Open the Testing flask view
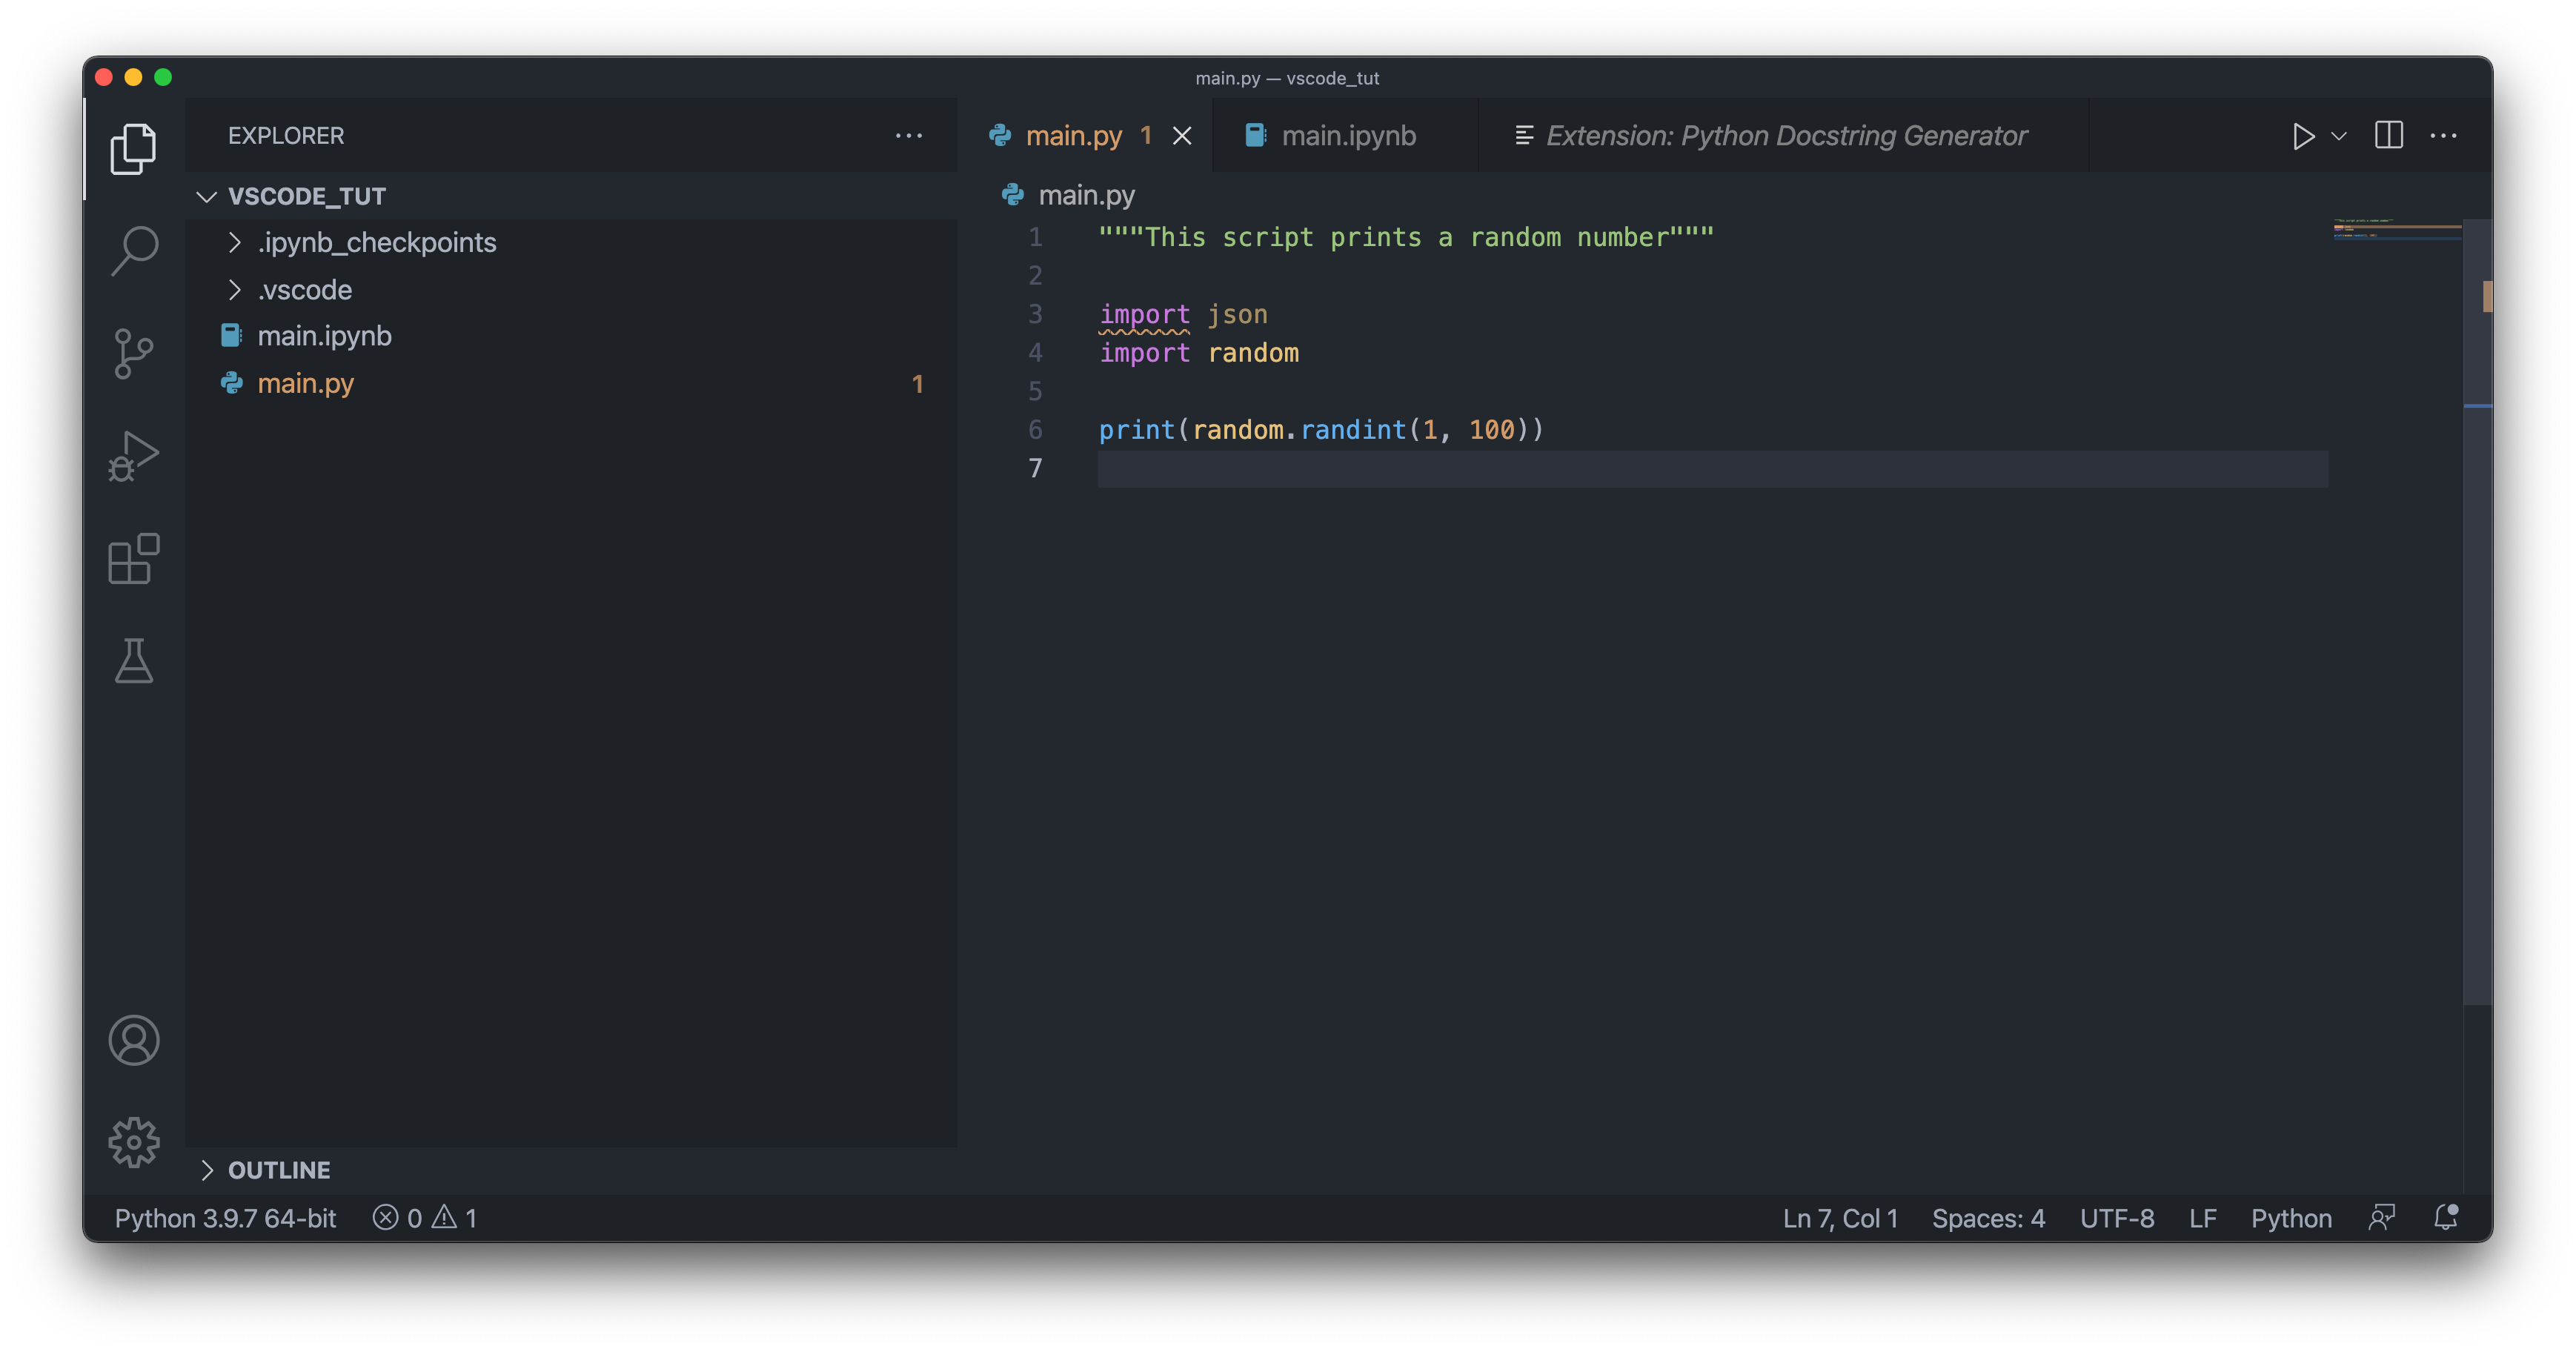Screen dimensions: 2576x1352 134,661
